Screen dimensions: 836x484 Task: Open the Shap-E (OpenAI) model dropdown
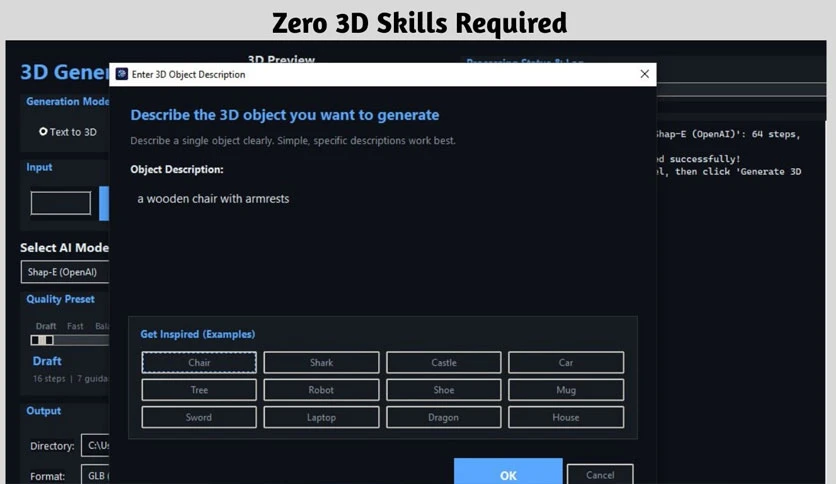65,272
